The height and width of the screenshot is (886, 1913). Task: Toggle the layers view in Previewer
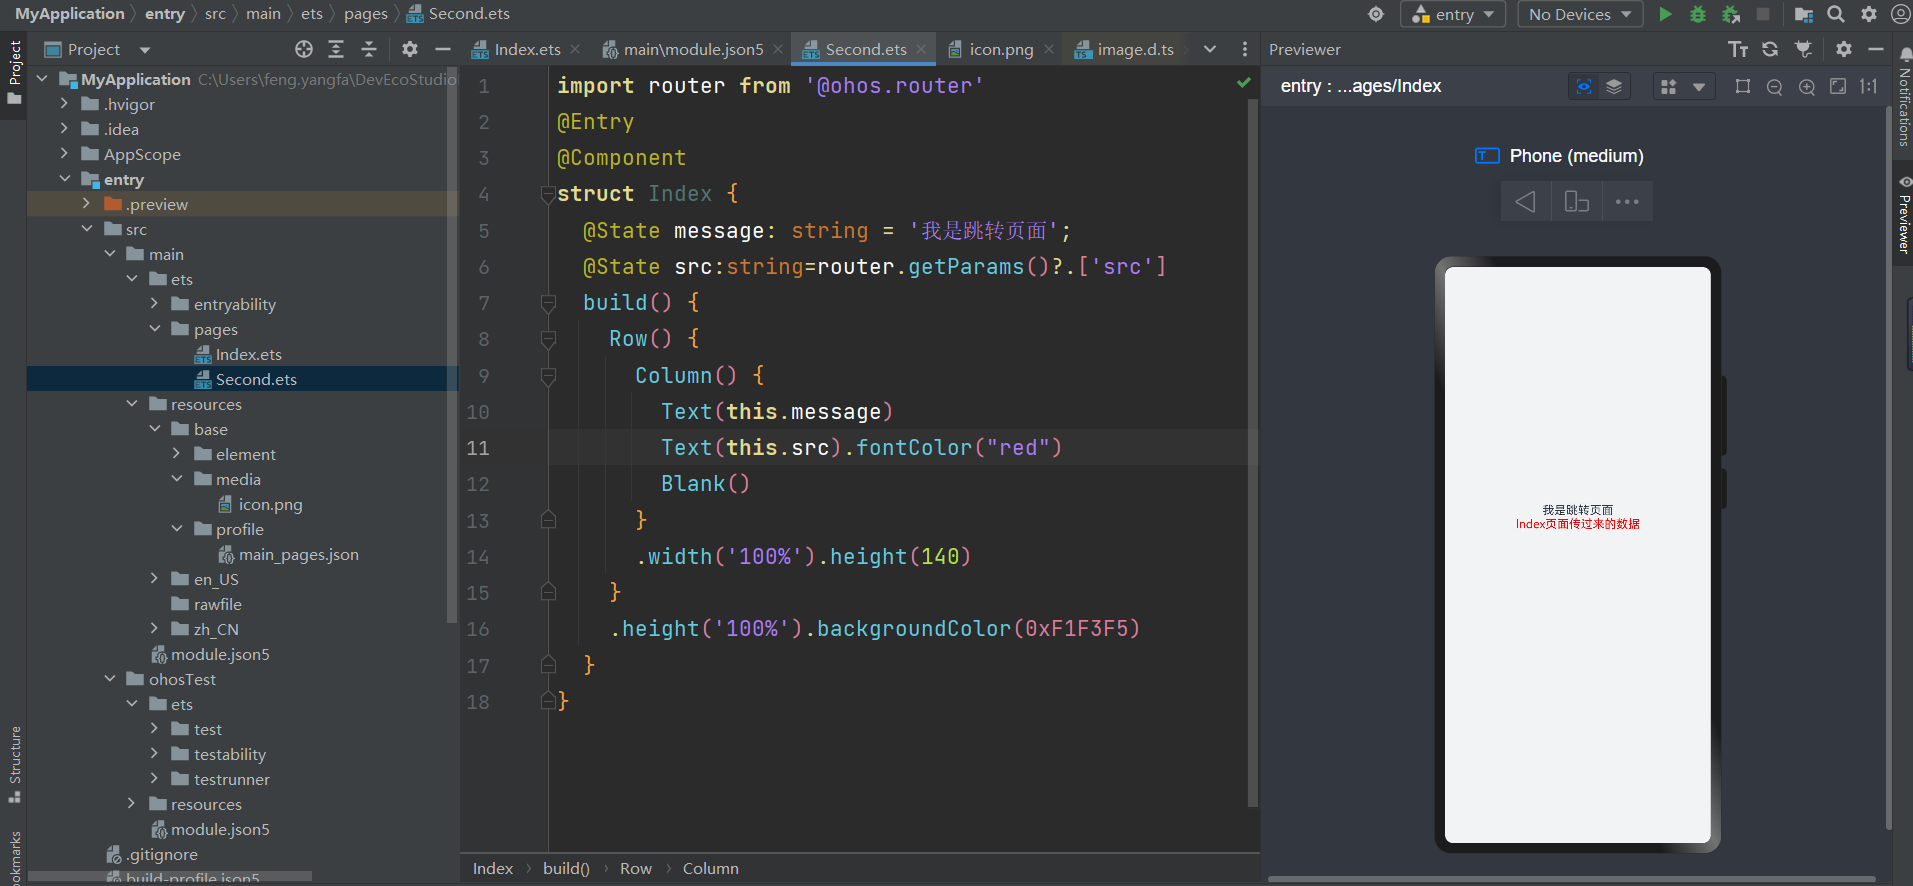(x=1614, y=87)
